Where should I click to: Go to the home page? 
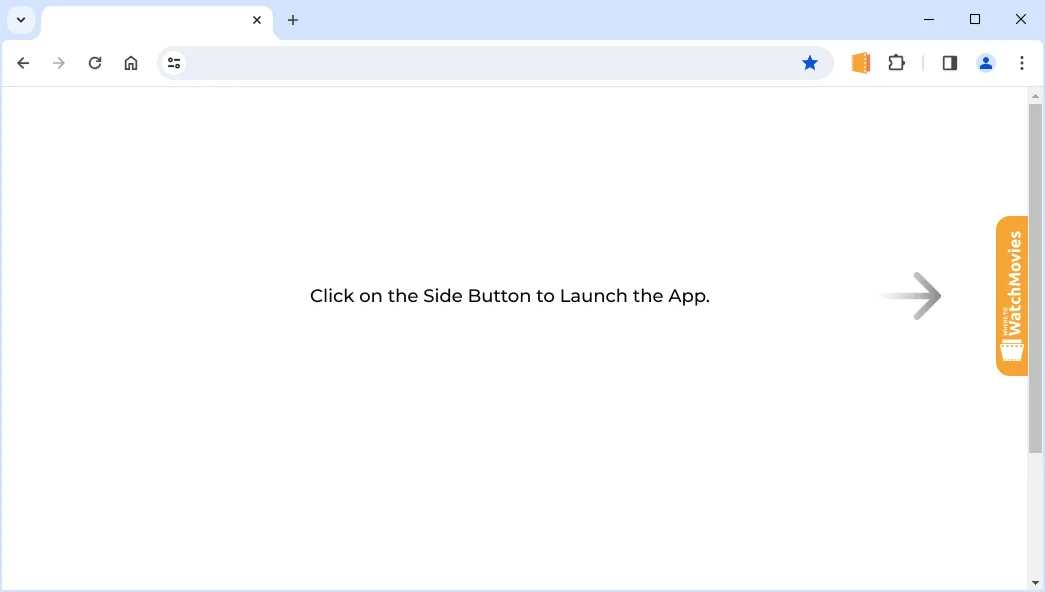131,63
